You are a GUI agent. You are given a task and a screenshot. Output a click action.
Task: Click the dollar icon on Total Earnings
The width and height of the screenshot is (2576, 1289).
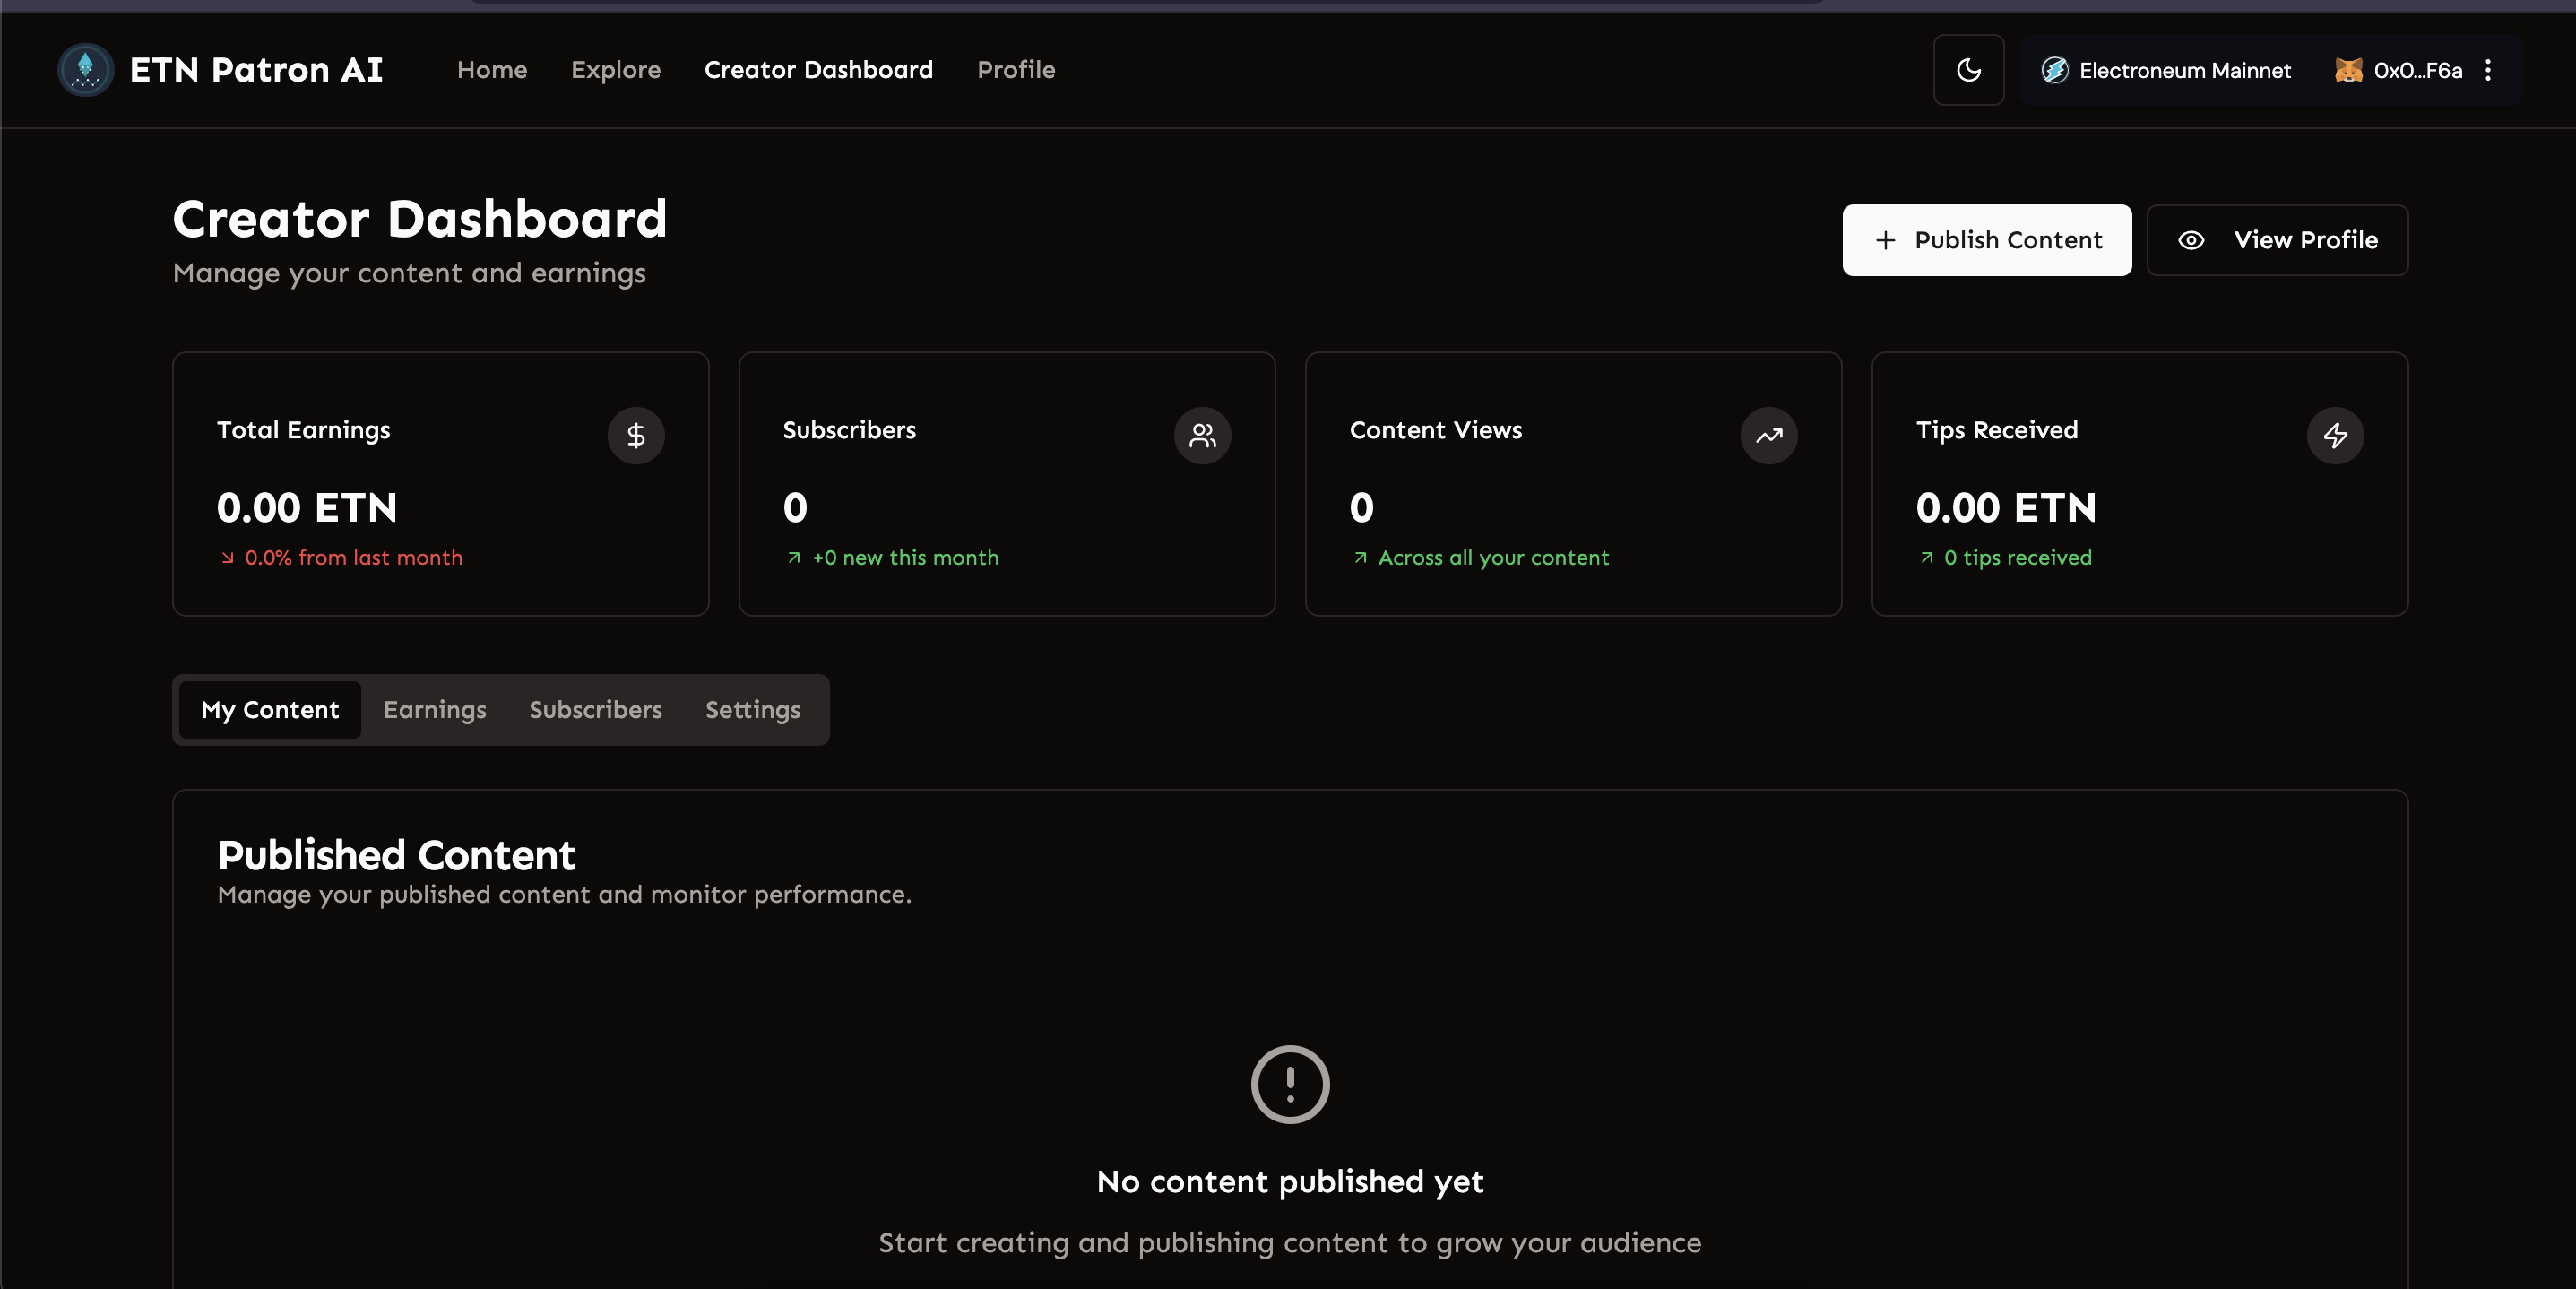(x=636, y=436)
